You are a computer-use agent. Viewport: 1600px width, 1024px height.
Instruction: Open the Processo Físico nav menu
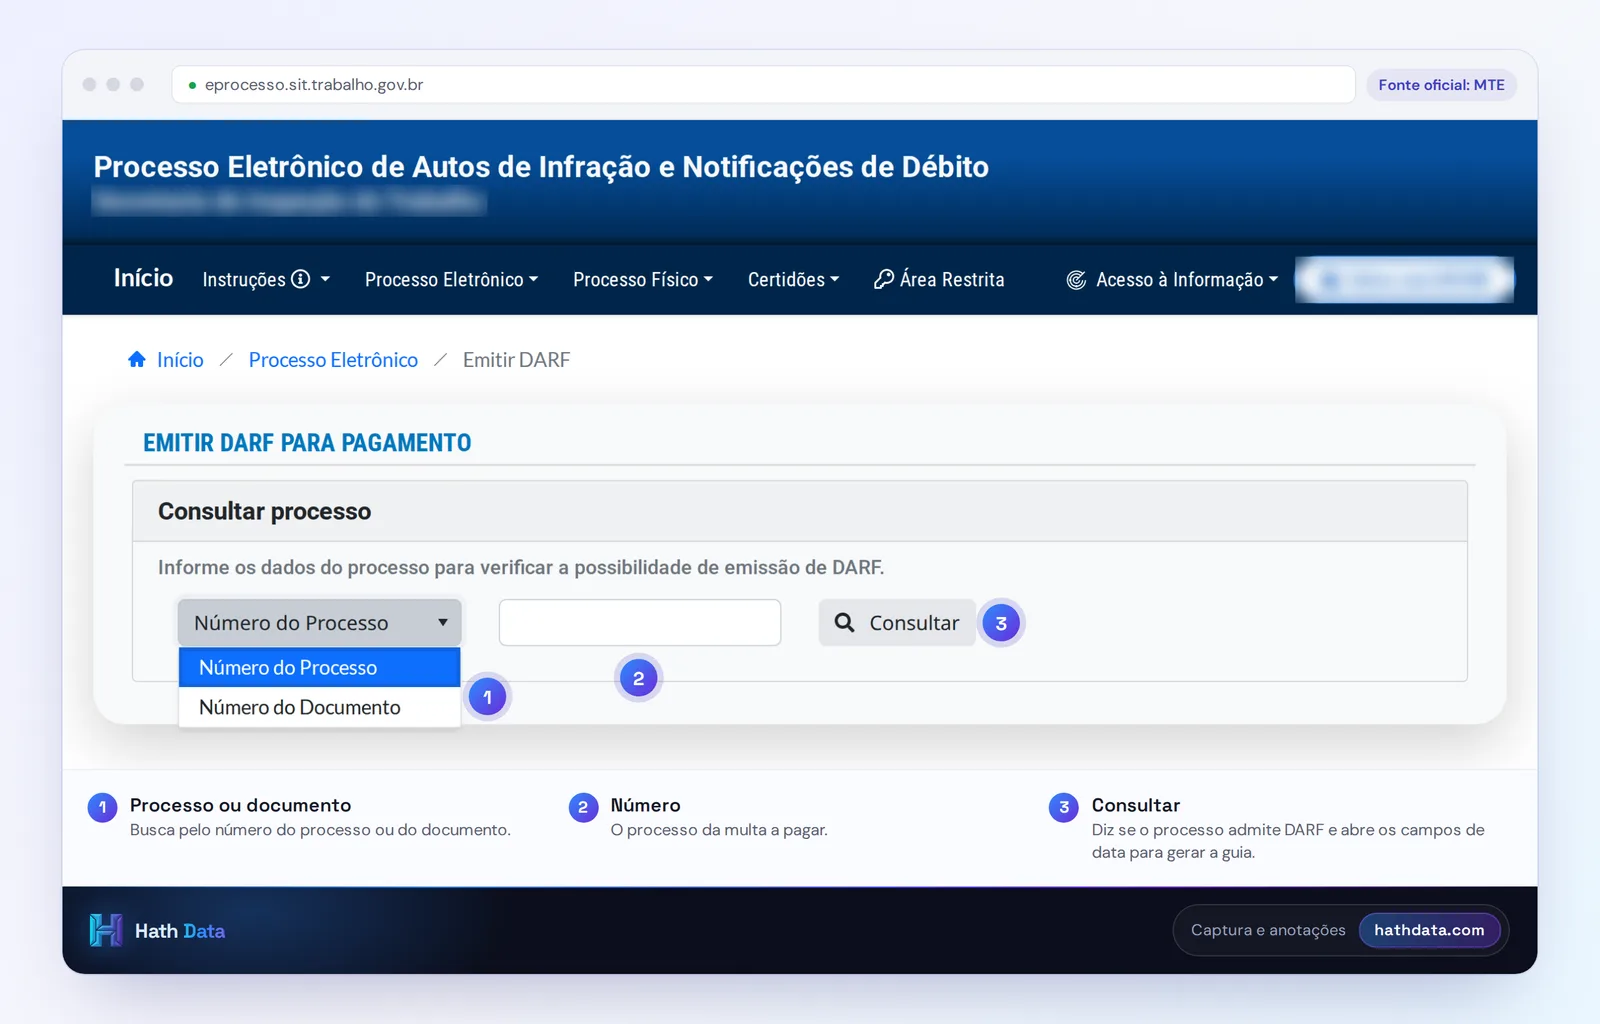(x=643, y=280)
